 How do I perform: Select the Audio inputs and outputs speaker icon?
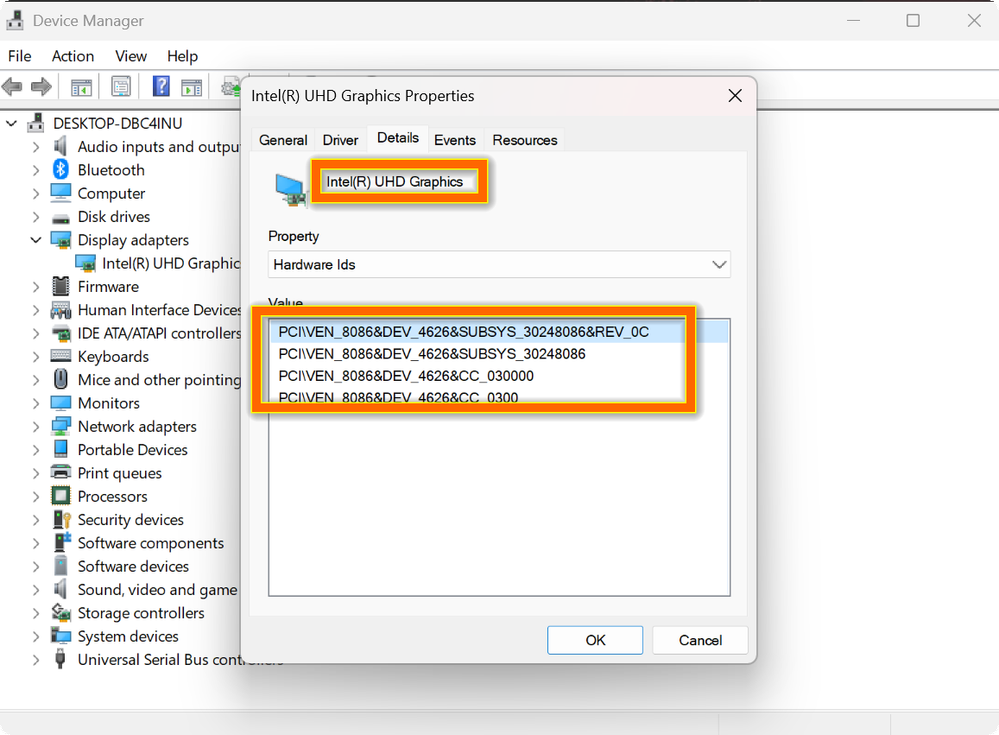pos(61,146)
